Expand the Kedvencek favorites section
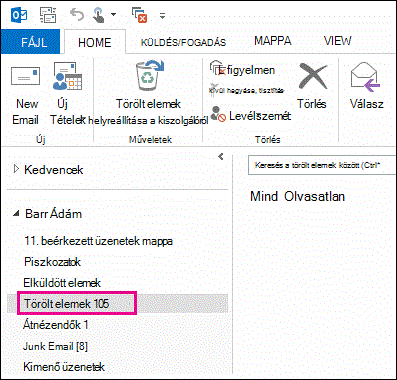The image size is (397, 380). (16, 169)
